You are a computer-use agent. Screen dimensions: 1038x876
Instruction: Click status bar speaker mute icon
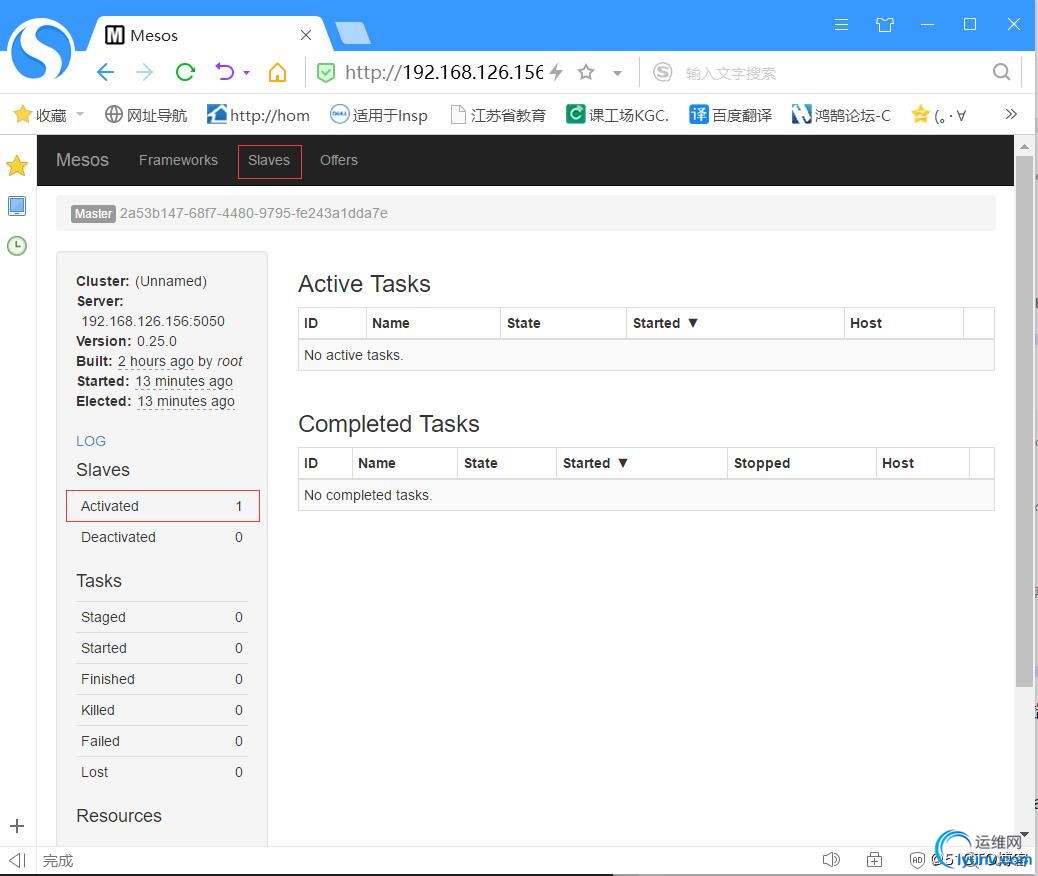[x=831, y=859]
